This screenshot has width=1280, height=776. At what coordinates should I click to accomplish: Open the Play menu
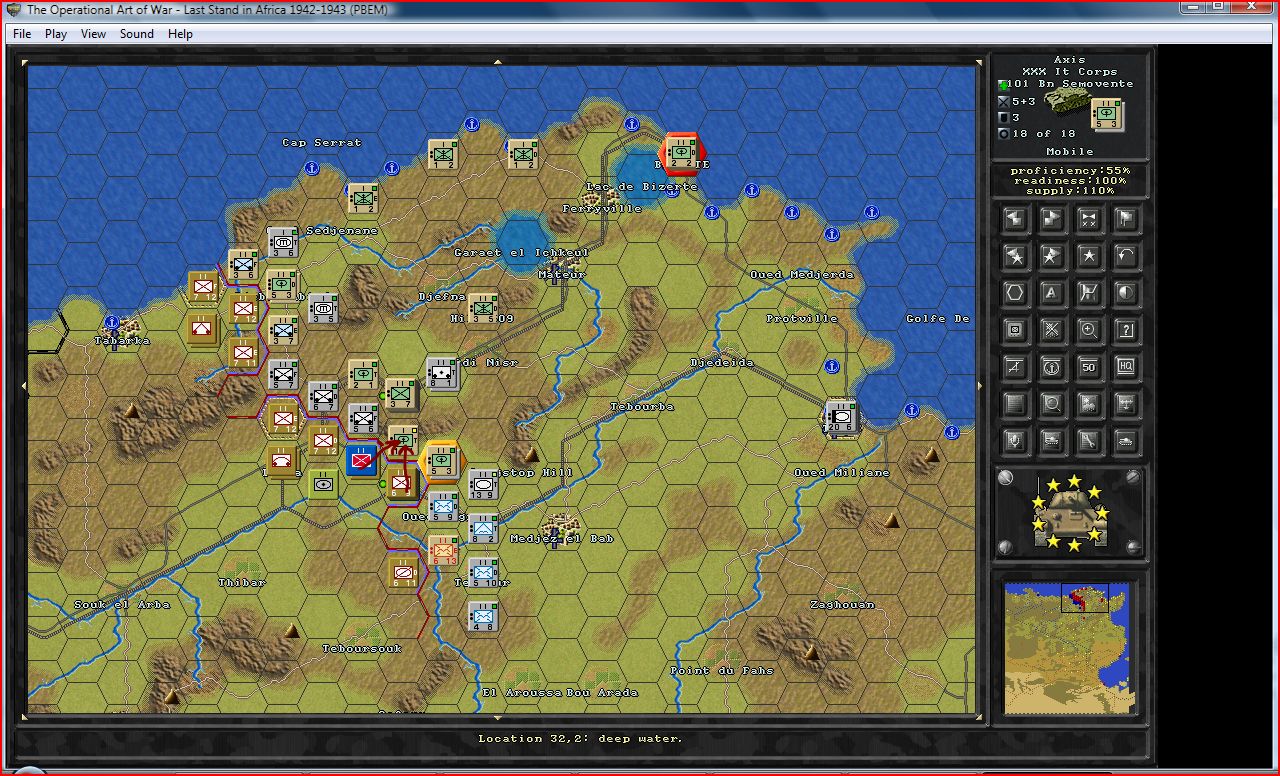[56, 34]
